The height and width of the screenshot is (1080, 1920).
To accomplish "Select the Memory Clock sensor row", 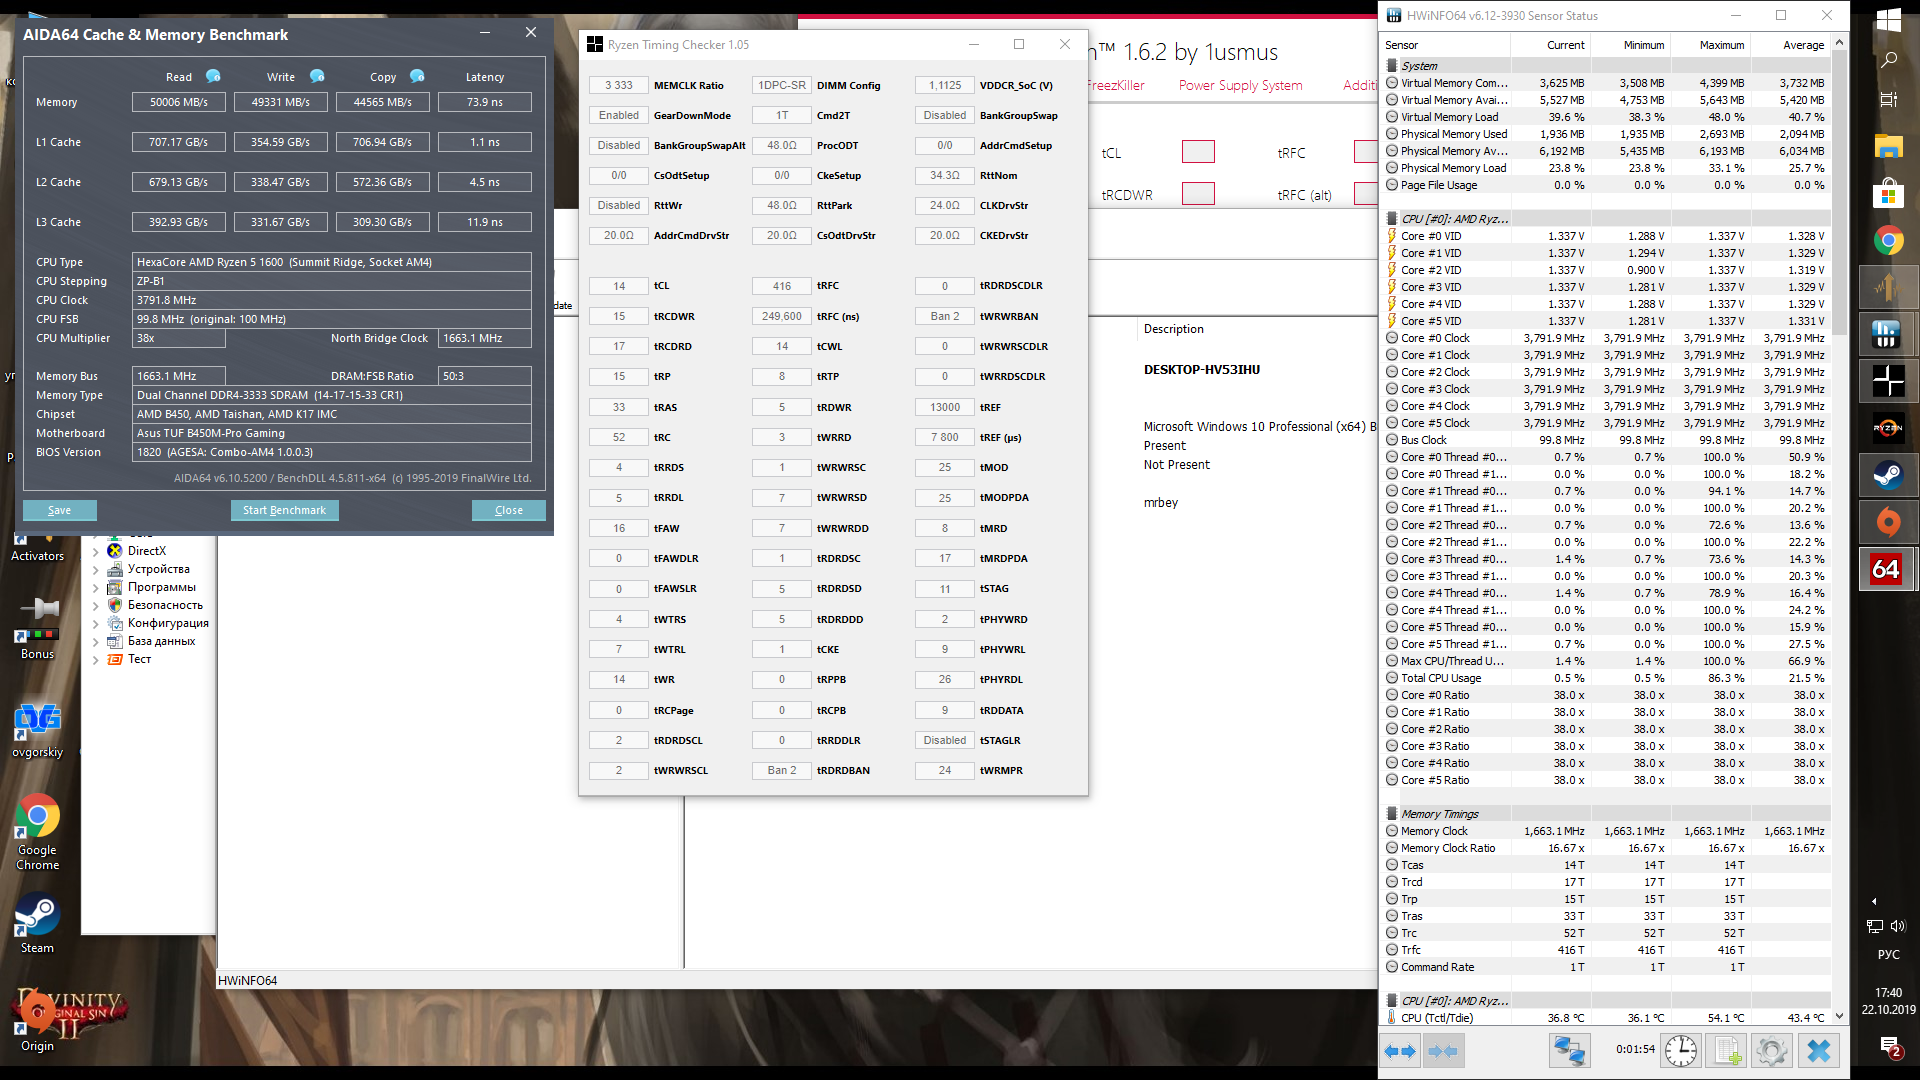I will [x=1607, y=831].
